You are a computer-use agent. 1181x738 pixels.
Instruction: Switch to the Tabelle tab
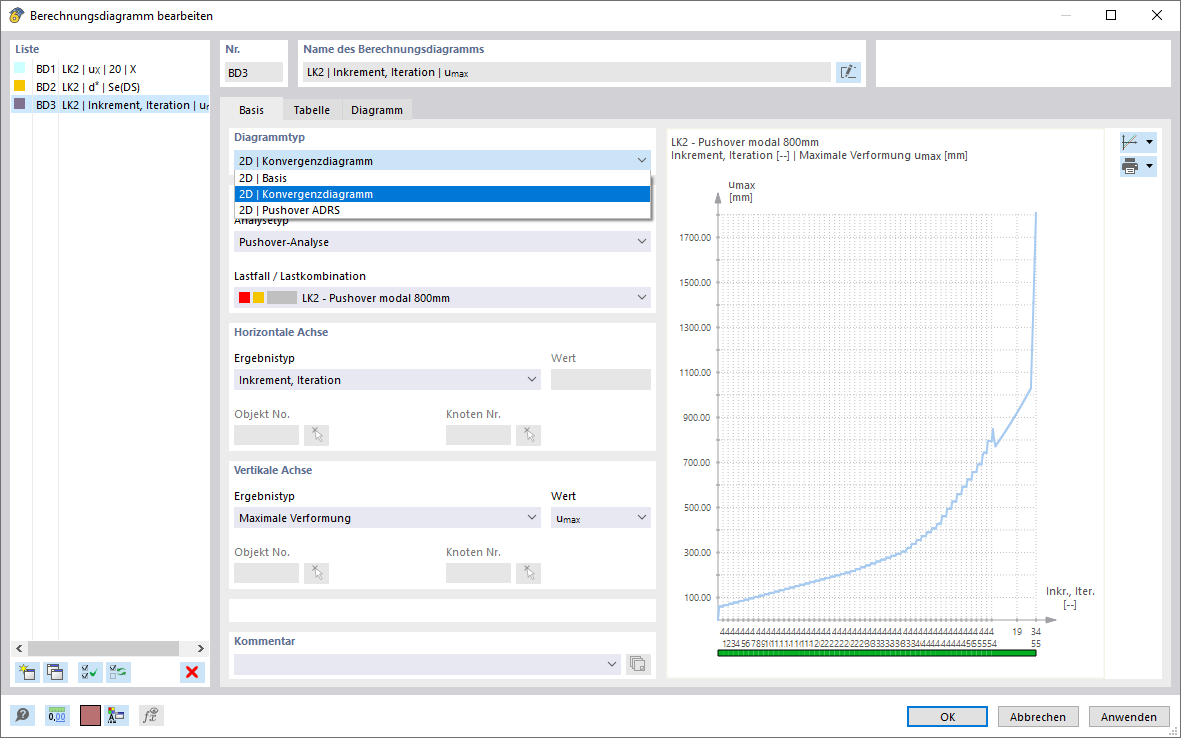[312, 110]
